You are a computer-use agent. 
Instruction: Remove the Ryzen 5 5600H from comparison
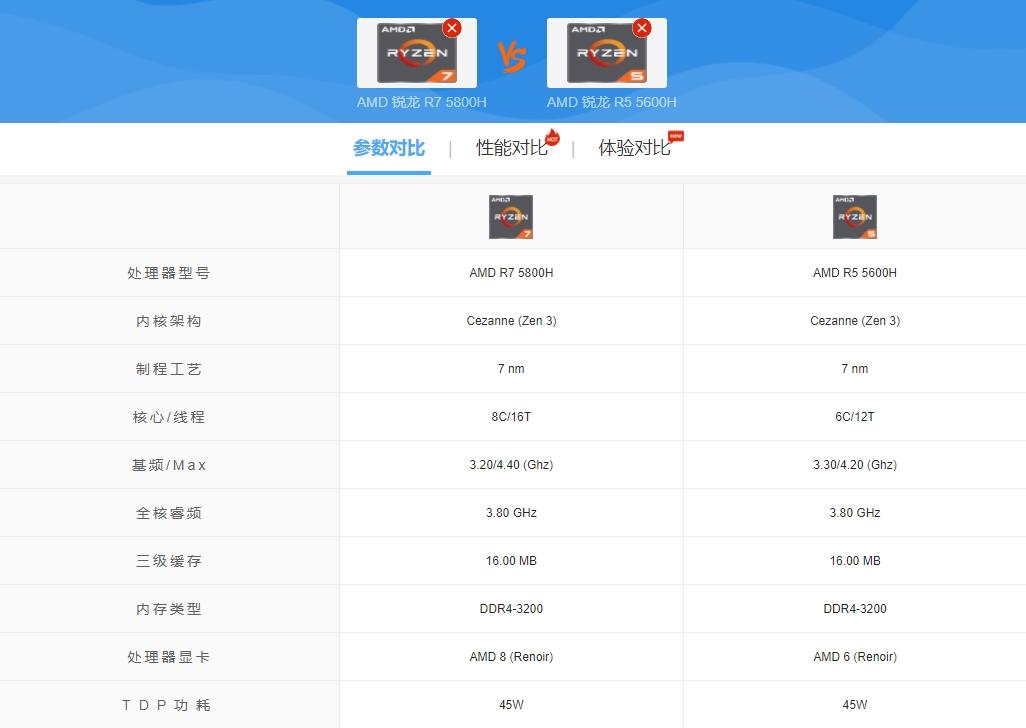641,28
